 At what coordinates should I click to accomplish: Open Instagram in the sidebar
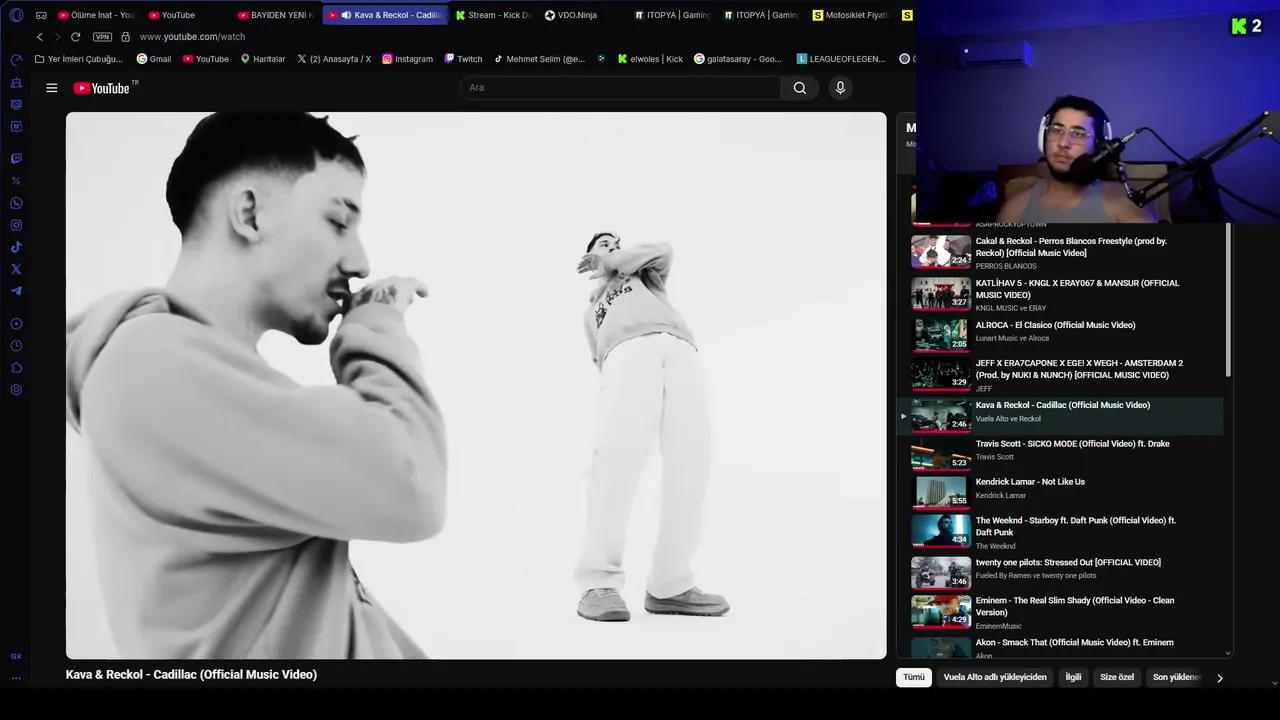point(16,225)
